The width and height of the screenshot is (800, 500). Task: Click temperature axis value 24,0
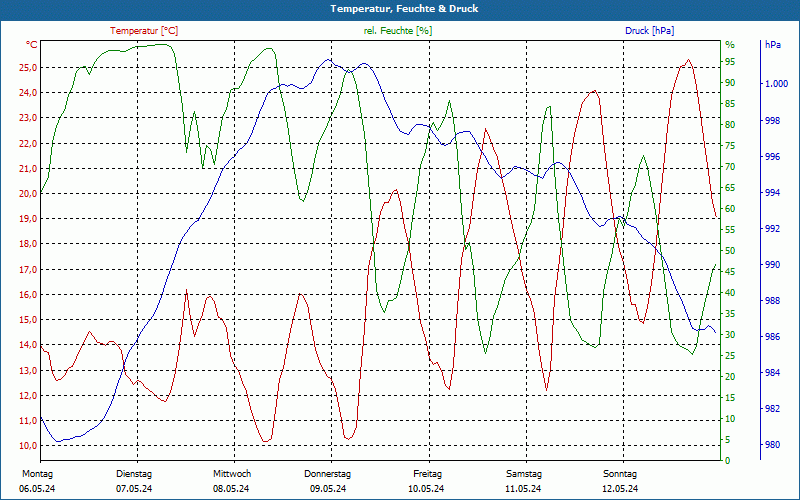pos(29,93)
